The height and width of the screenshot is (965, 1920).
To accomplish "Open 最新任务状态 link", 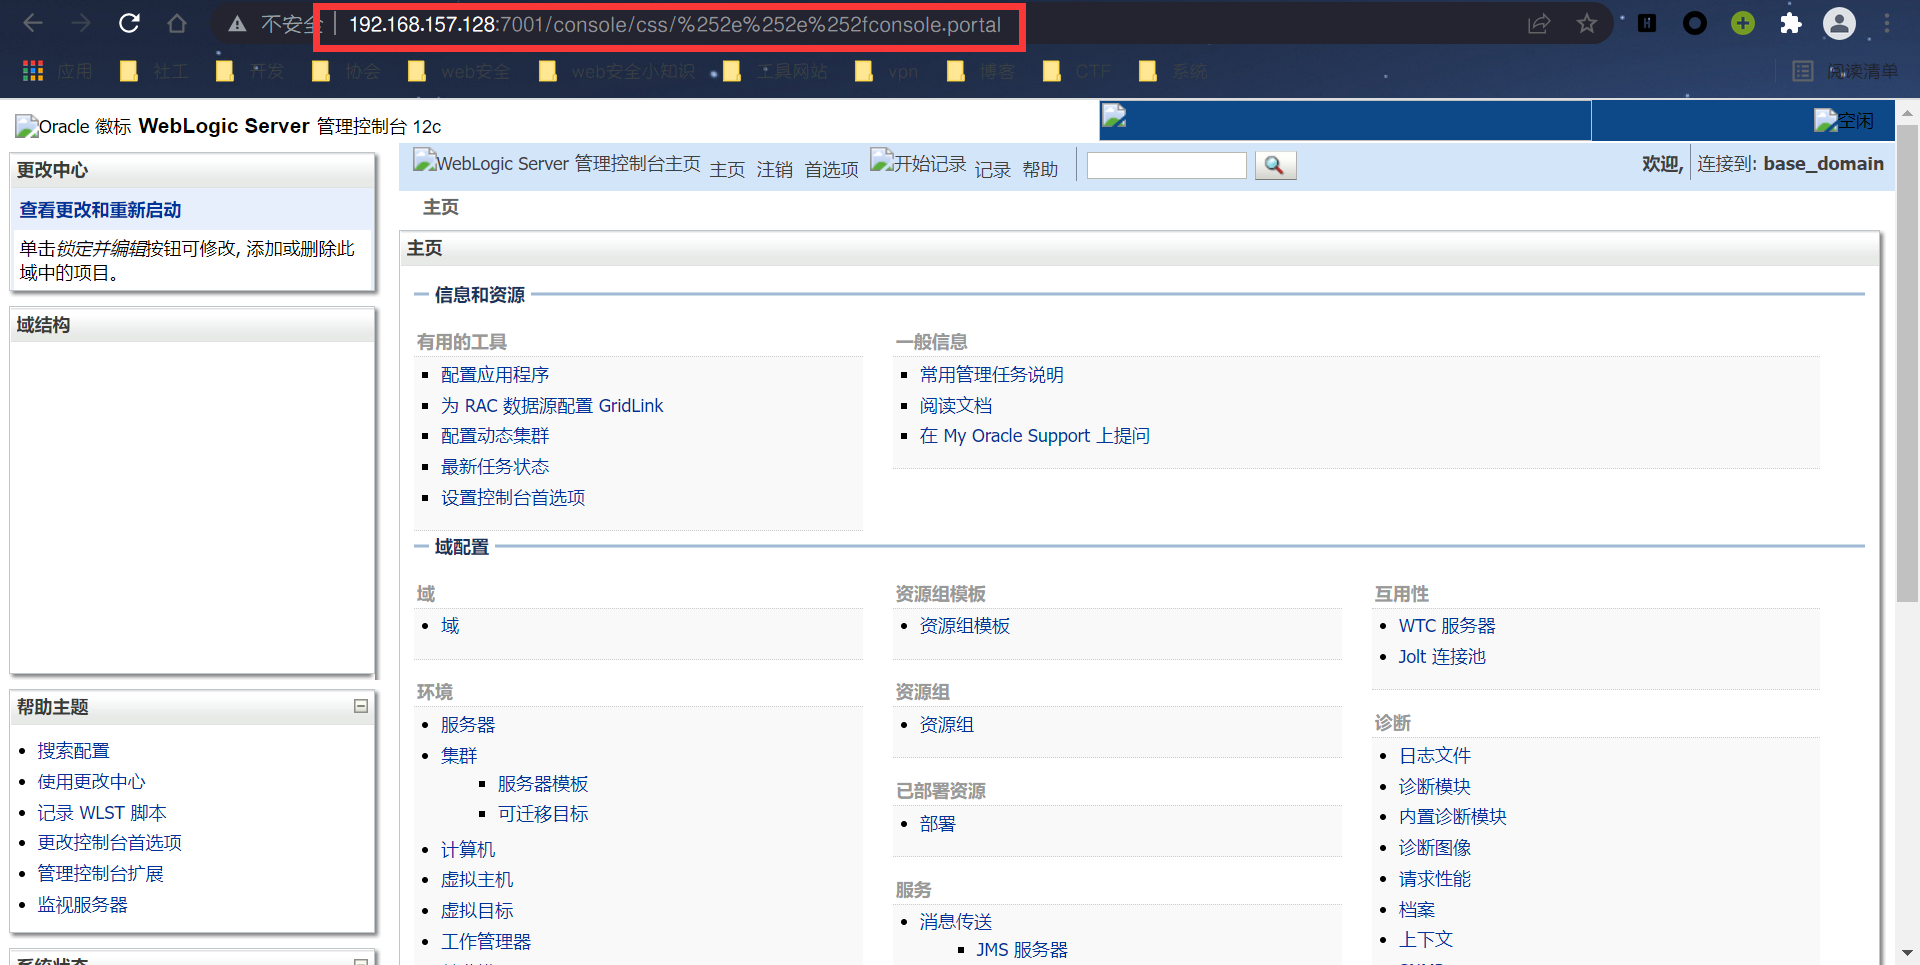I will click(495, 467).
